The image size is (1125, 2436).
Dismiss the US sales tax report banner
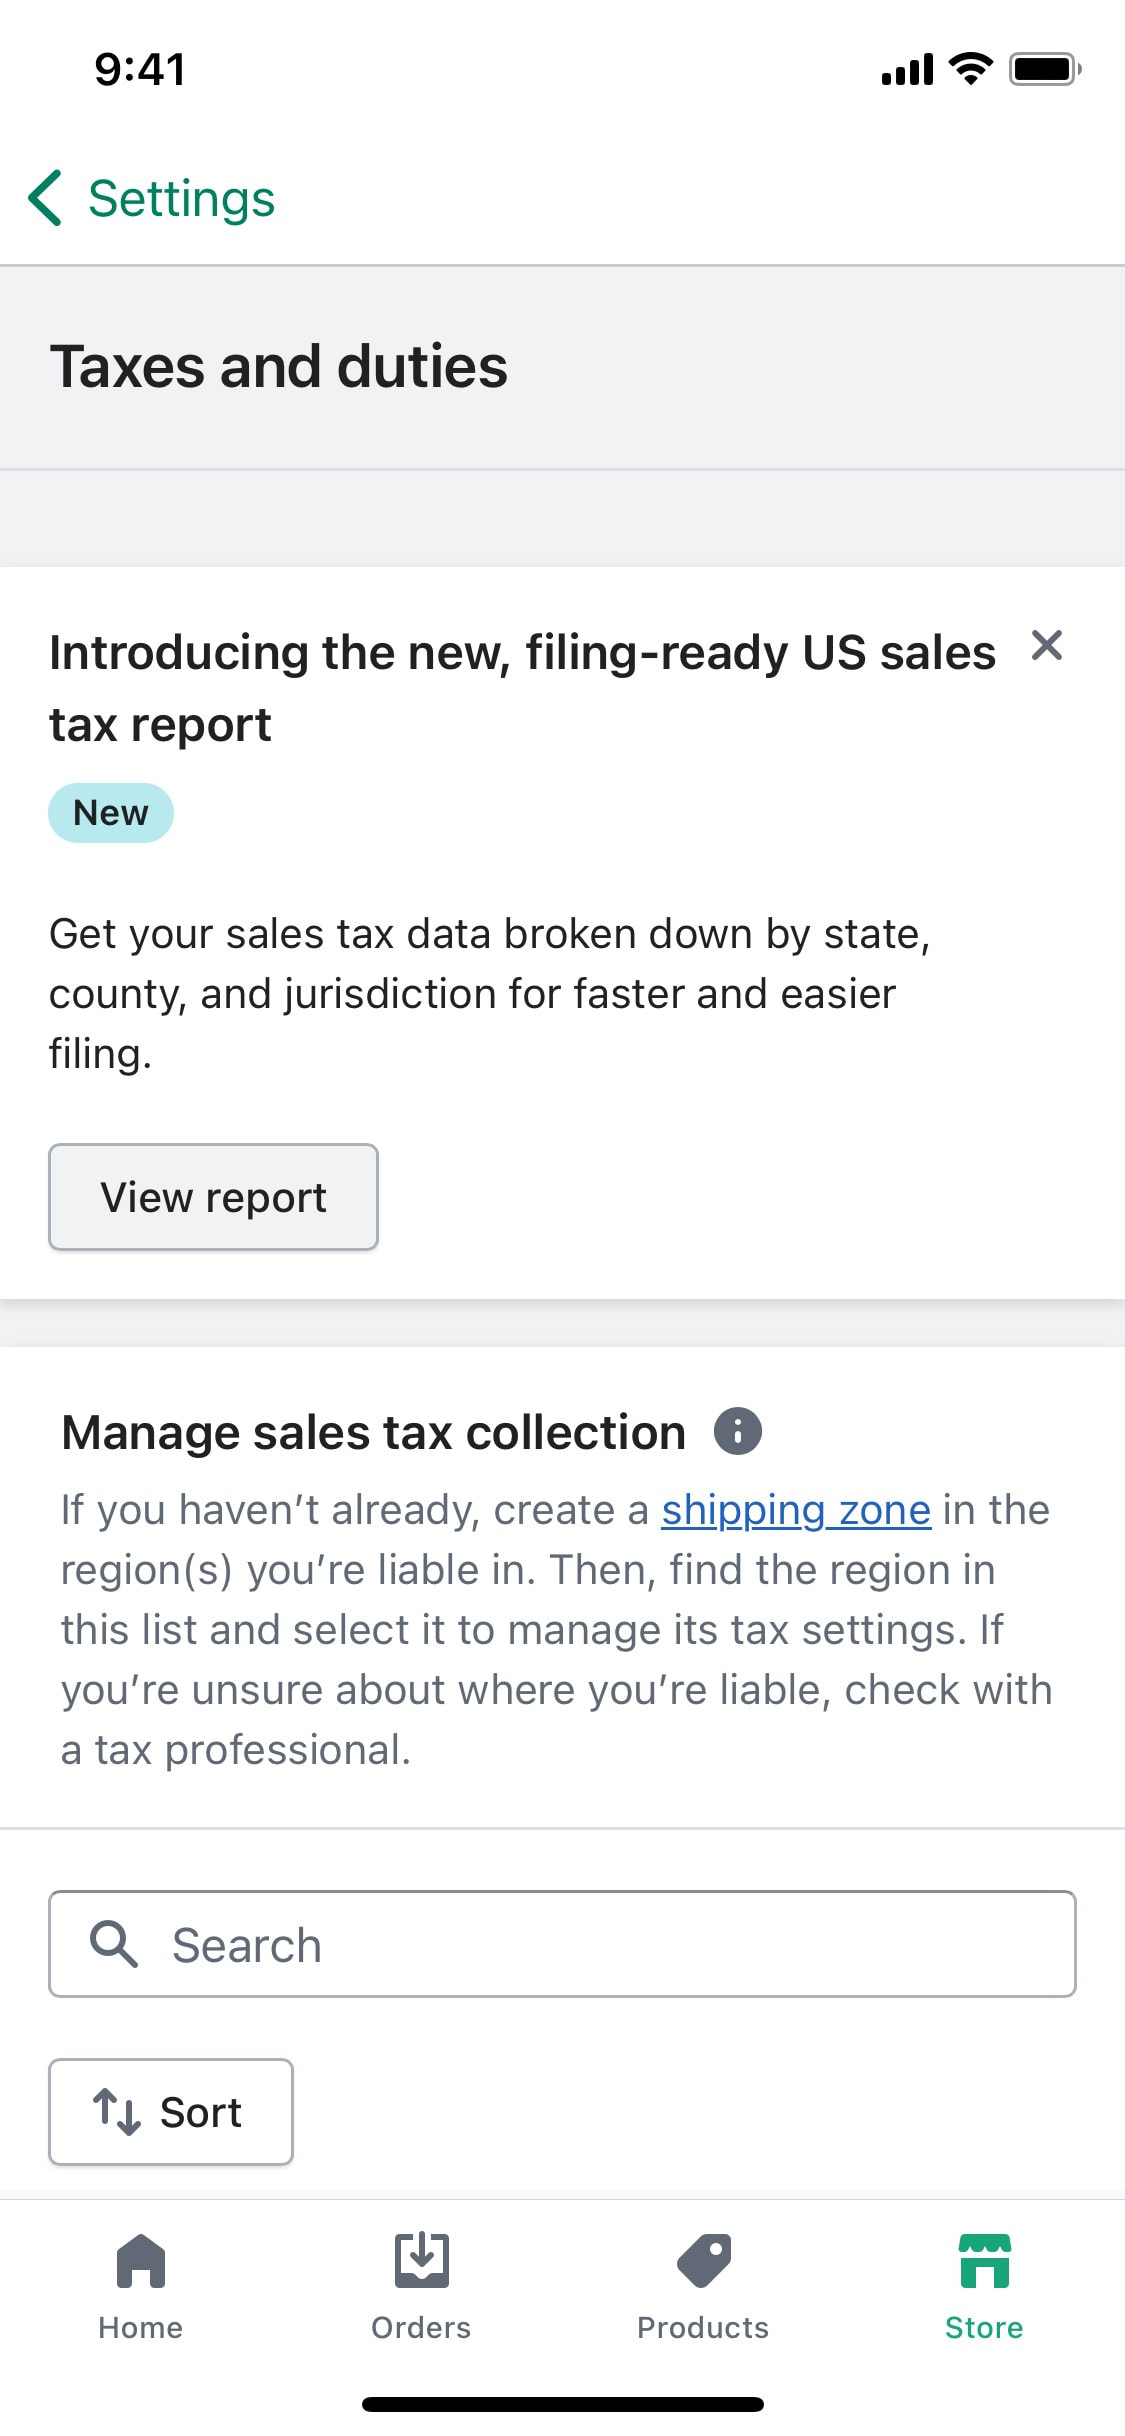click(1046, 646)
